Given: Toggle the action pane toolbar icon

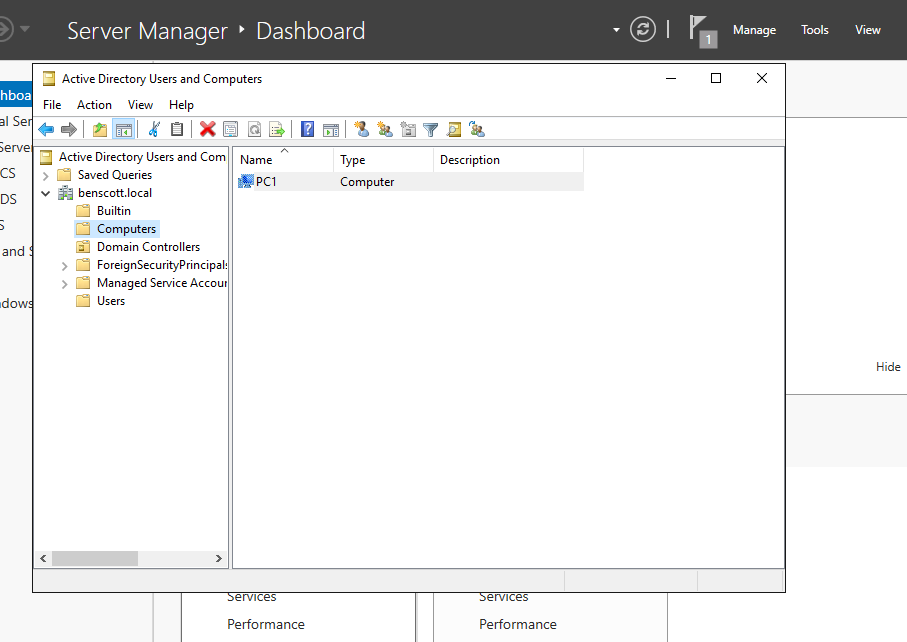Looking at the screenshot, I should point(331,130).
